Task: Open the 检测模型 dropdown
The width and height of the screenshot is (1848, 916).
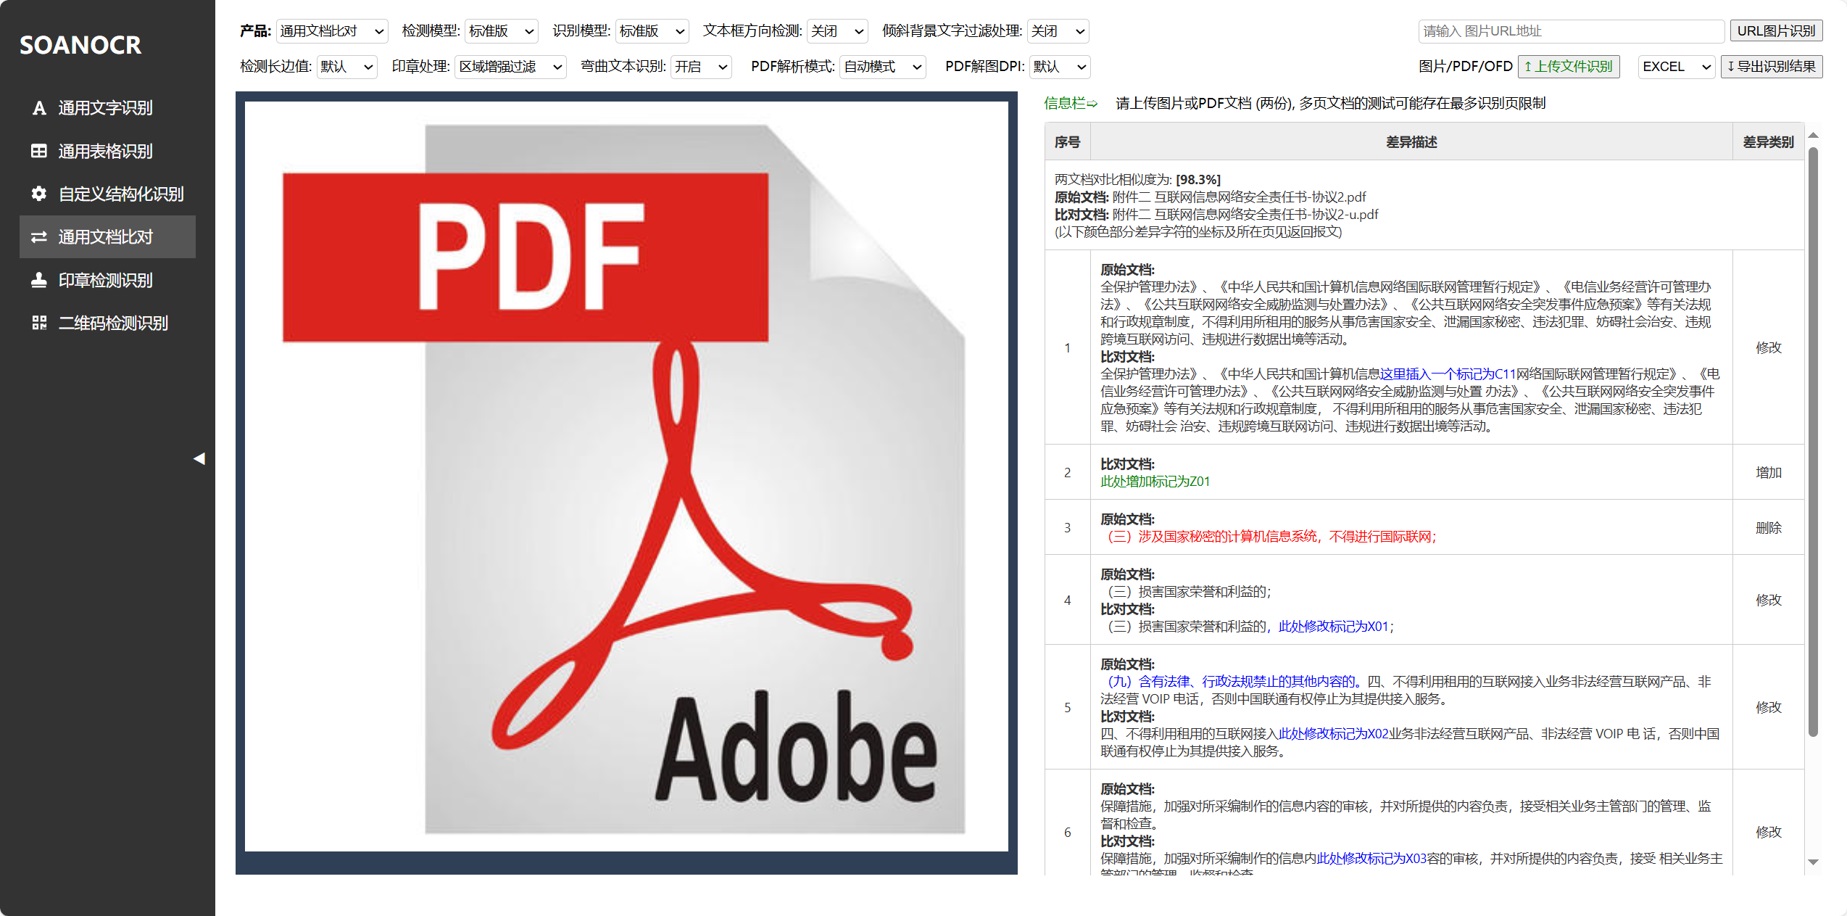Action: [501, 31]
